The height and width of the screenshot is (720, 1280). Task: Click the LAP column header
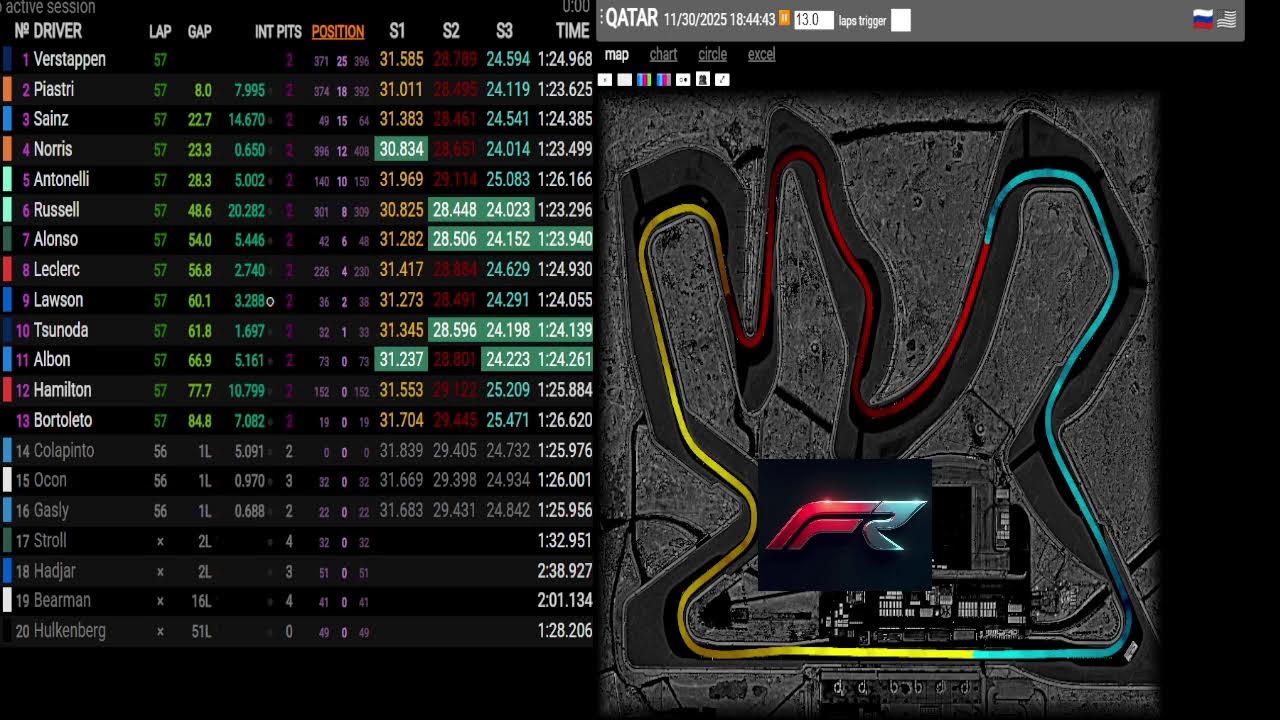coord(160,31)
